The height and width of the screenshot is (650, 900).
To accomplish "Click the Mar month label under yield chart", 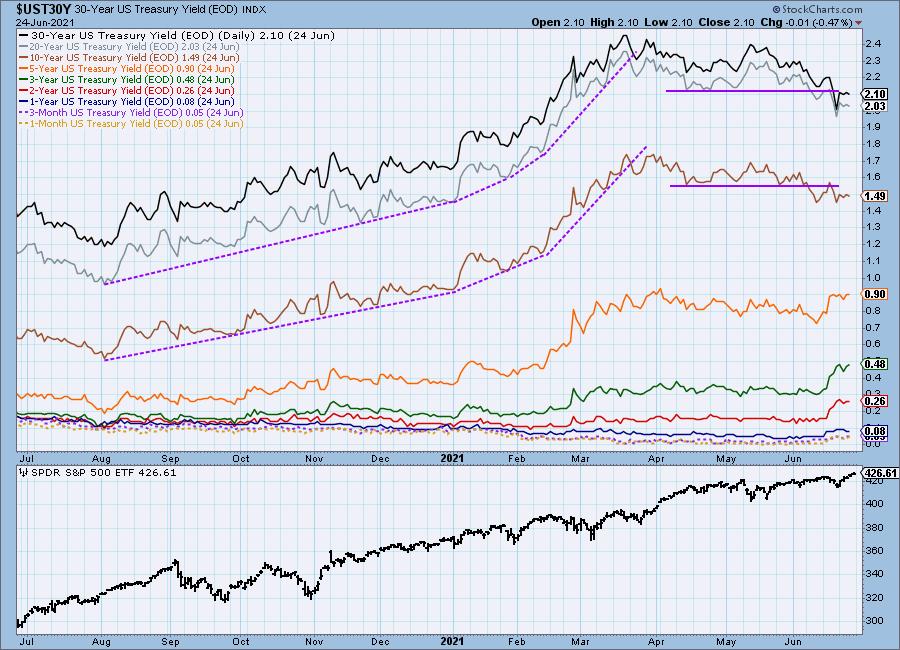I will 580,459.
